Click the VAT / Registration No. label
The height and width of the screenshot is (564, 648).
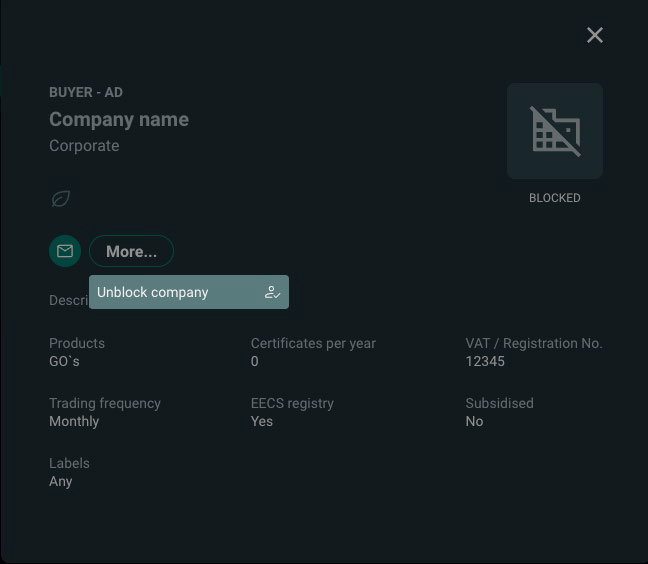[534, 343]
